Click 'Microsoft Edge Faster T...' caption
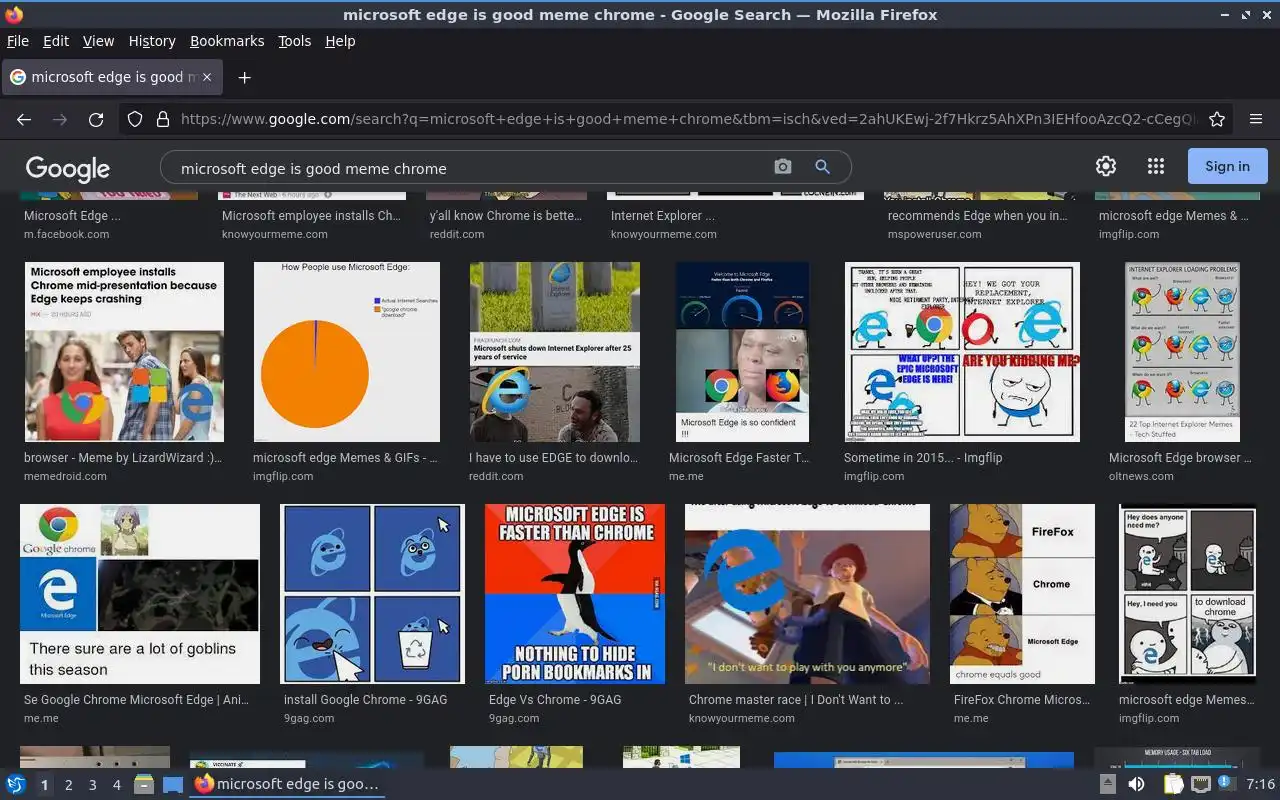 [x=739, y=458]
